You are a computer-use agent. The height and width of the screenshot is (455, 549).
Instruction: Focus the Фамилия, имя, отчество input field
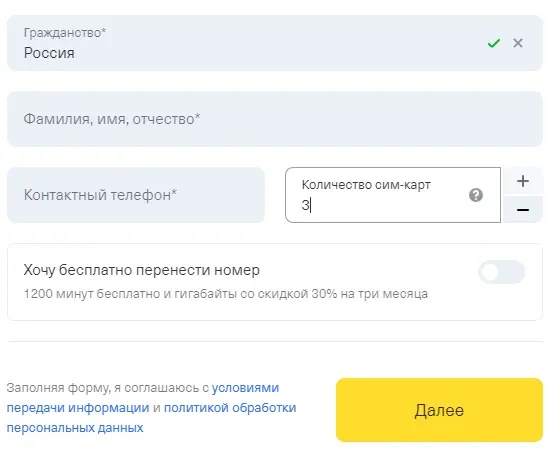275,119
